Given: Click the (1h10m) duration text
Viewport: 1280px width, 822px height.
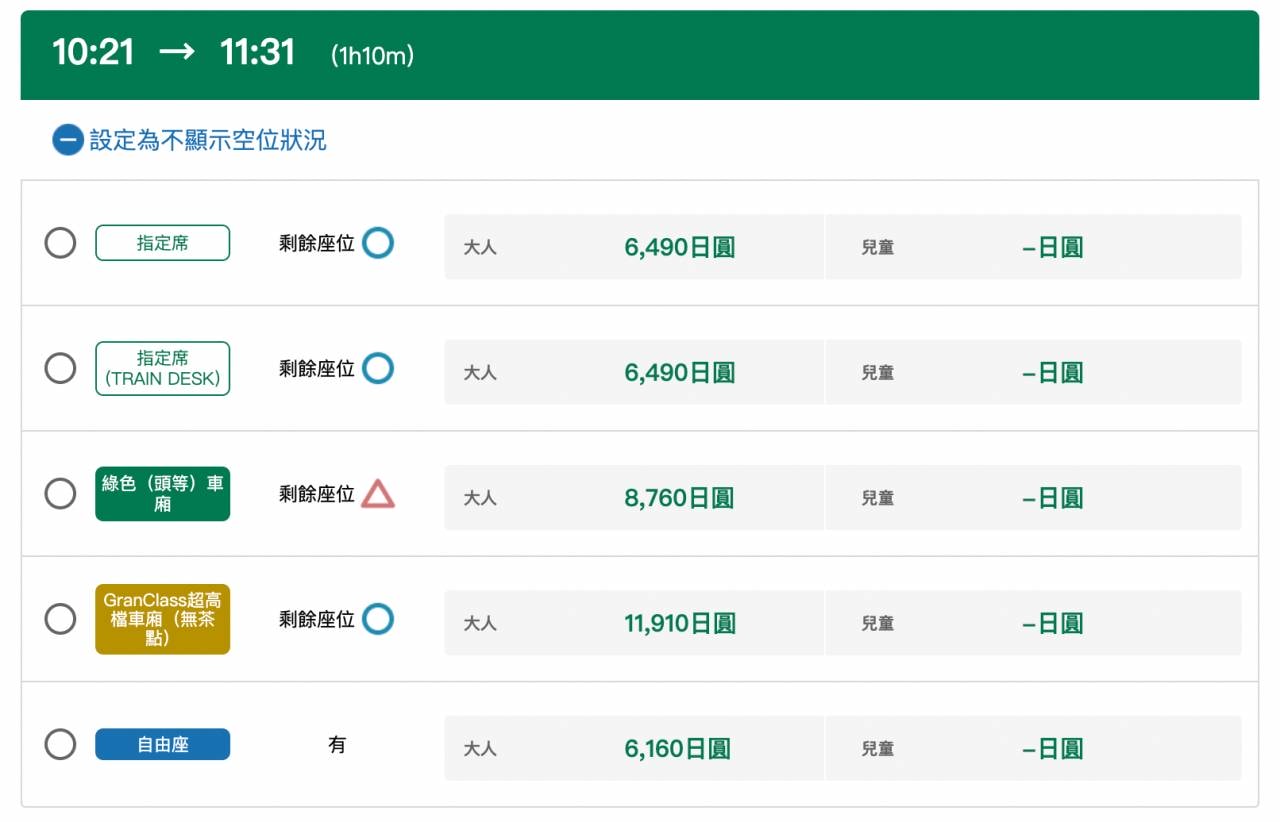Looking at the screenshot, I should click(372, 56).
